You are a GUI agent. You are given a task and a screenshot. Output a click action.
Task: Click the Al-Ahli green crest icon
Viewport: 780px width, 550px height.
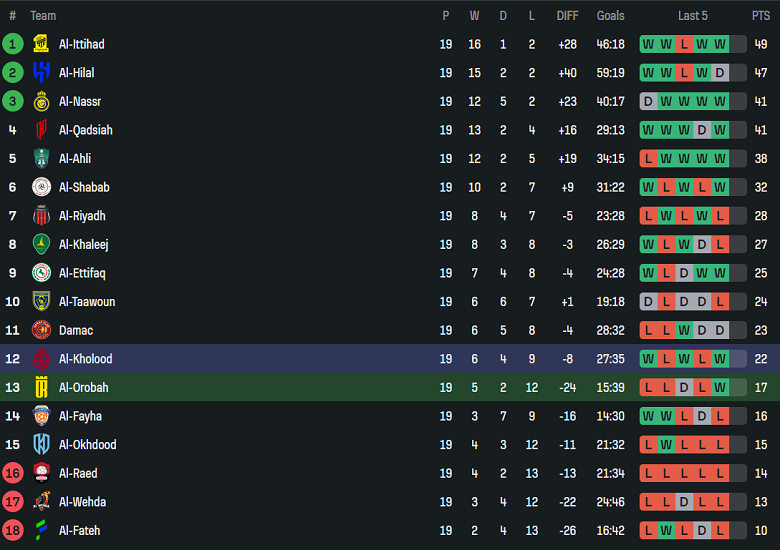(41, 158)
